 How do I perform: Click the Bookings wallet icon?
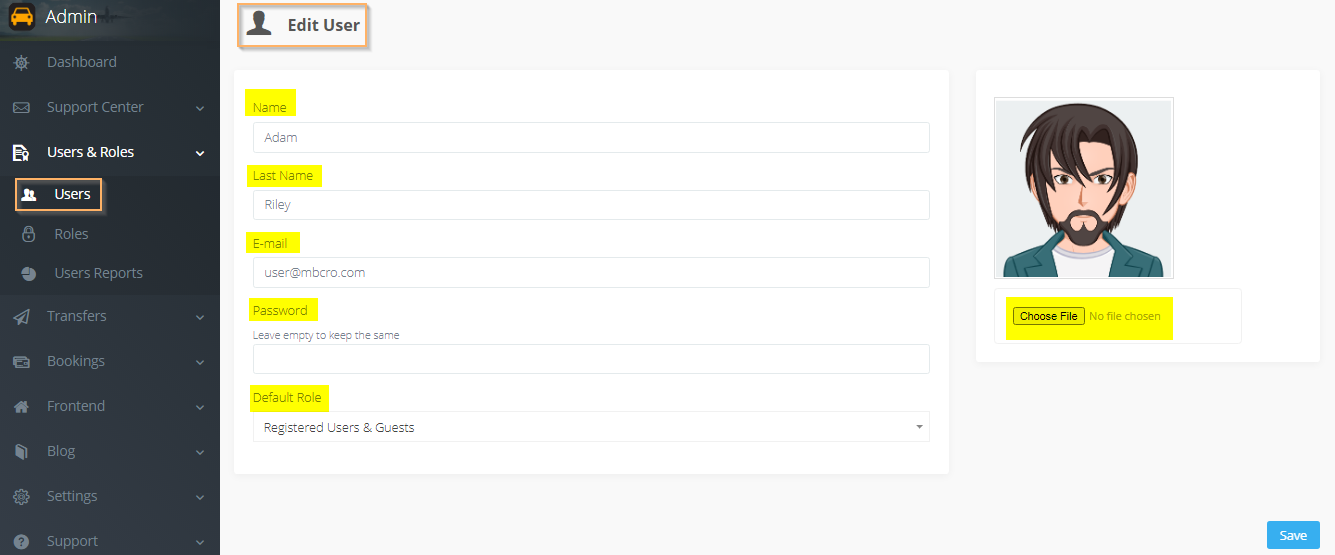click(21, 361)
